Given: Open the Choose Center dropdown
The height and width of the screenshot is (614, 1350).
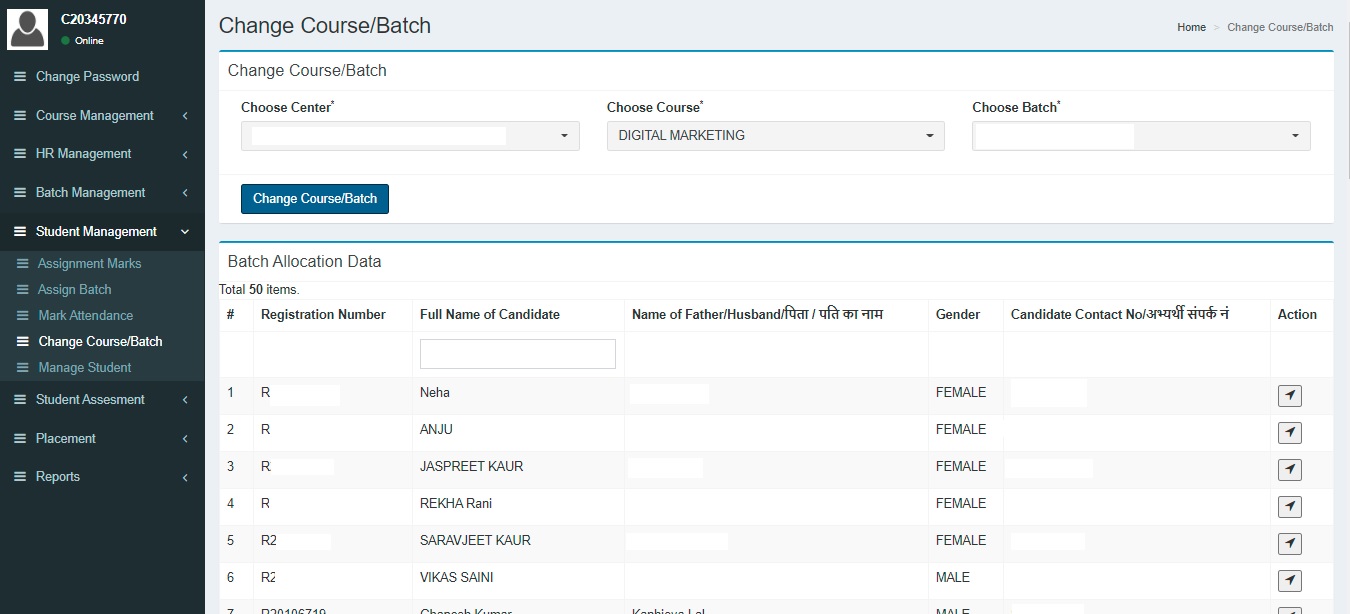Looking at the screenshot, I should click(410, 136).
